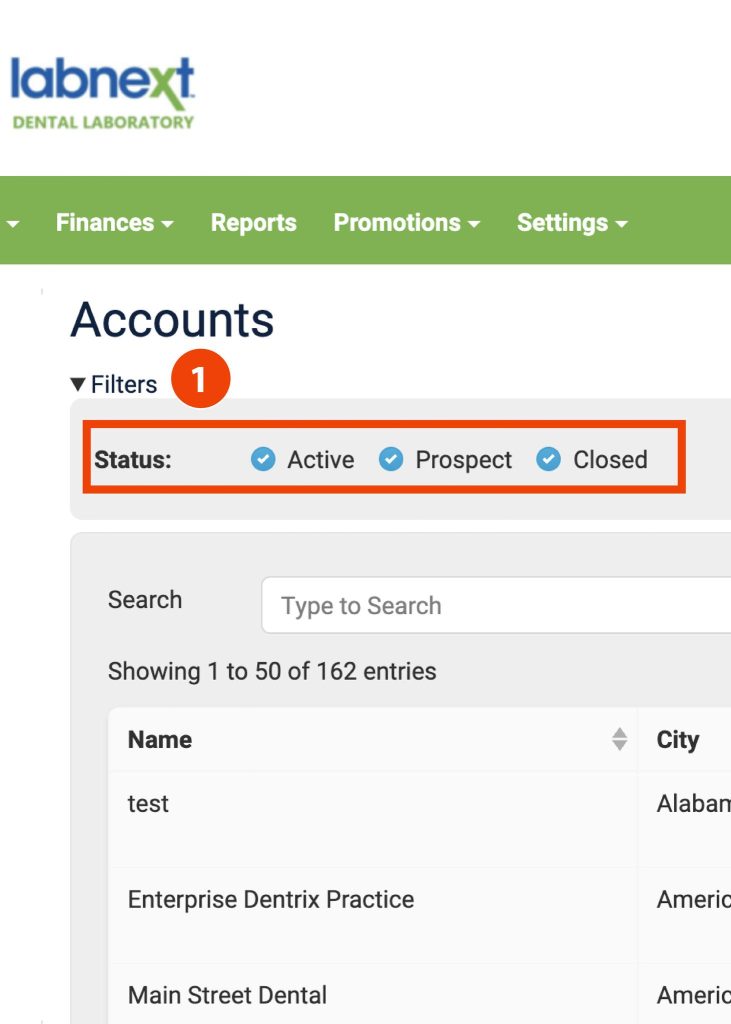Open the Settings menu
The height and width of the screenshot is (1024, 731).
569,223
